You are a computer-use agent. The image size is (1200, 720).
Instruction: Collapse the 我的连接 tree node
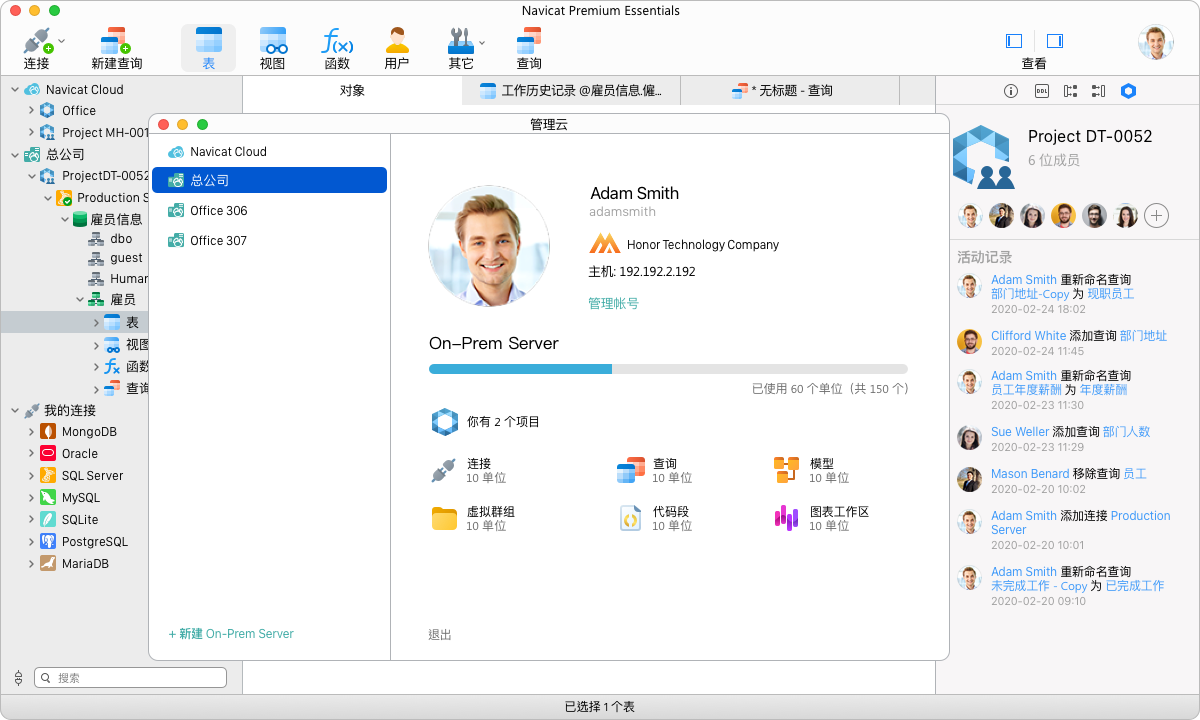[x=15, y=410]
